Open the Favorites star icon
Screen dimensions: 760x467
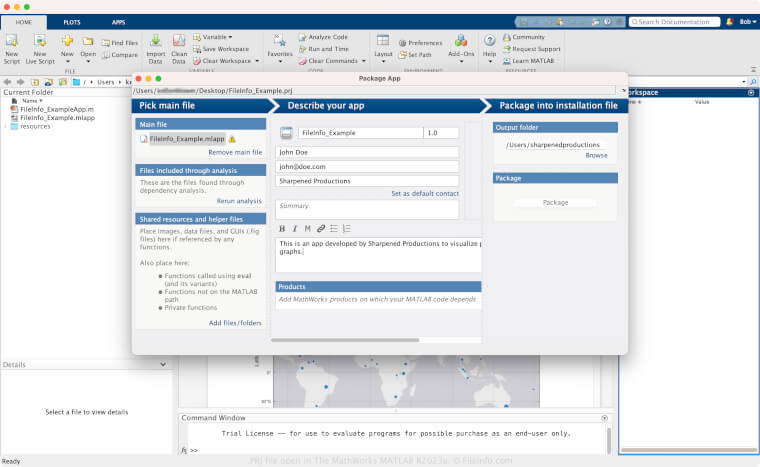click(279, 41)
